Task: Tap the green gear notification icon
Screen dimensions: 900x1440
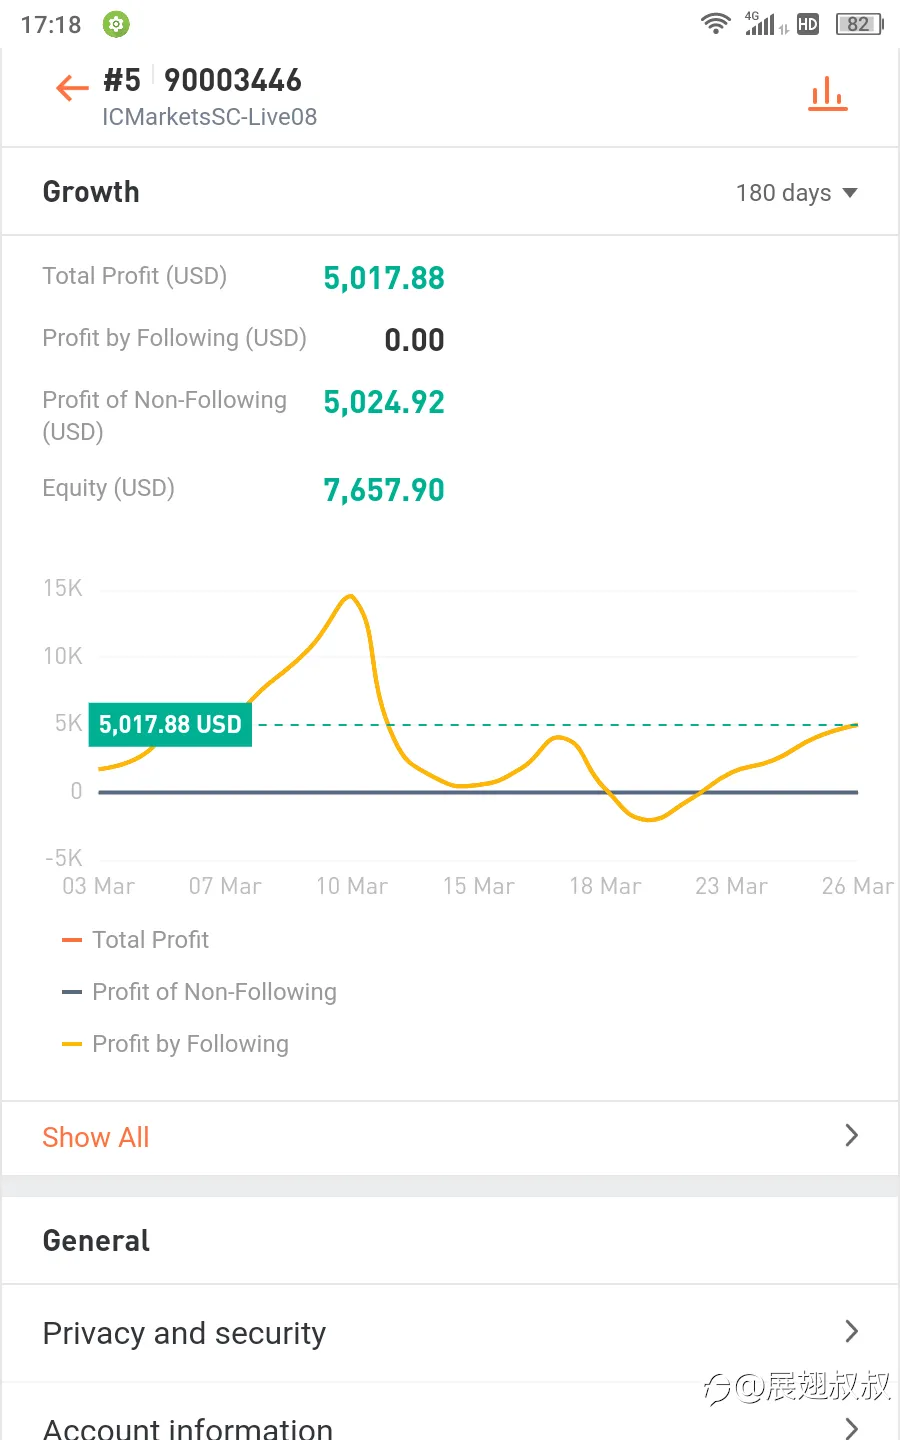Action: (116, 24)
